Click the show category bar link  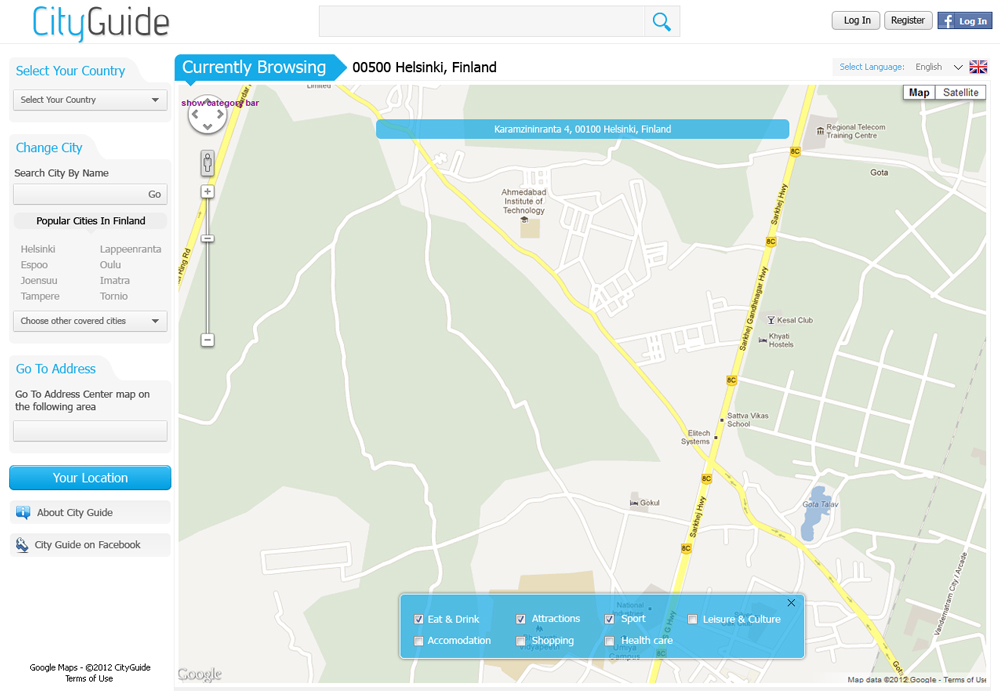pos(220,103)
